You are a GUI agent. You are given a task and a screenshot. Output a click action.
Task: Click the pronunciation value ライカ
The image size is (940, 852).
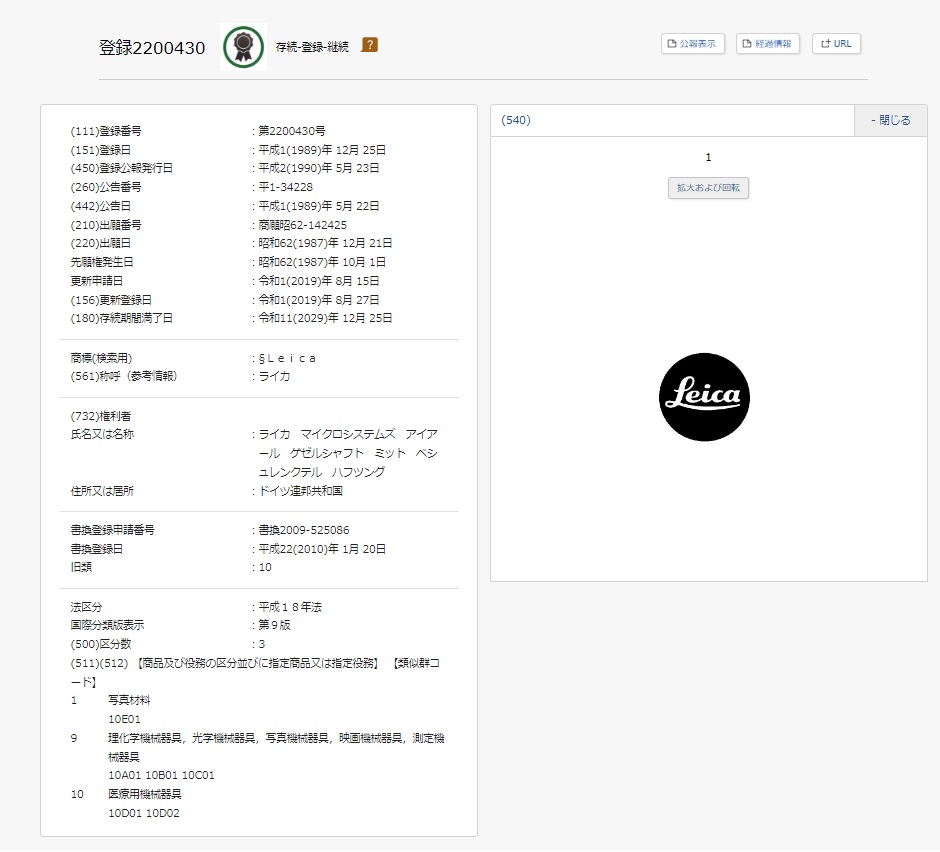[x=275, y=377]
